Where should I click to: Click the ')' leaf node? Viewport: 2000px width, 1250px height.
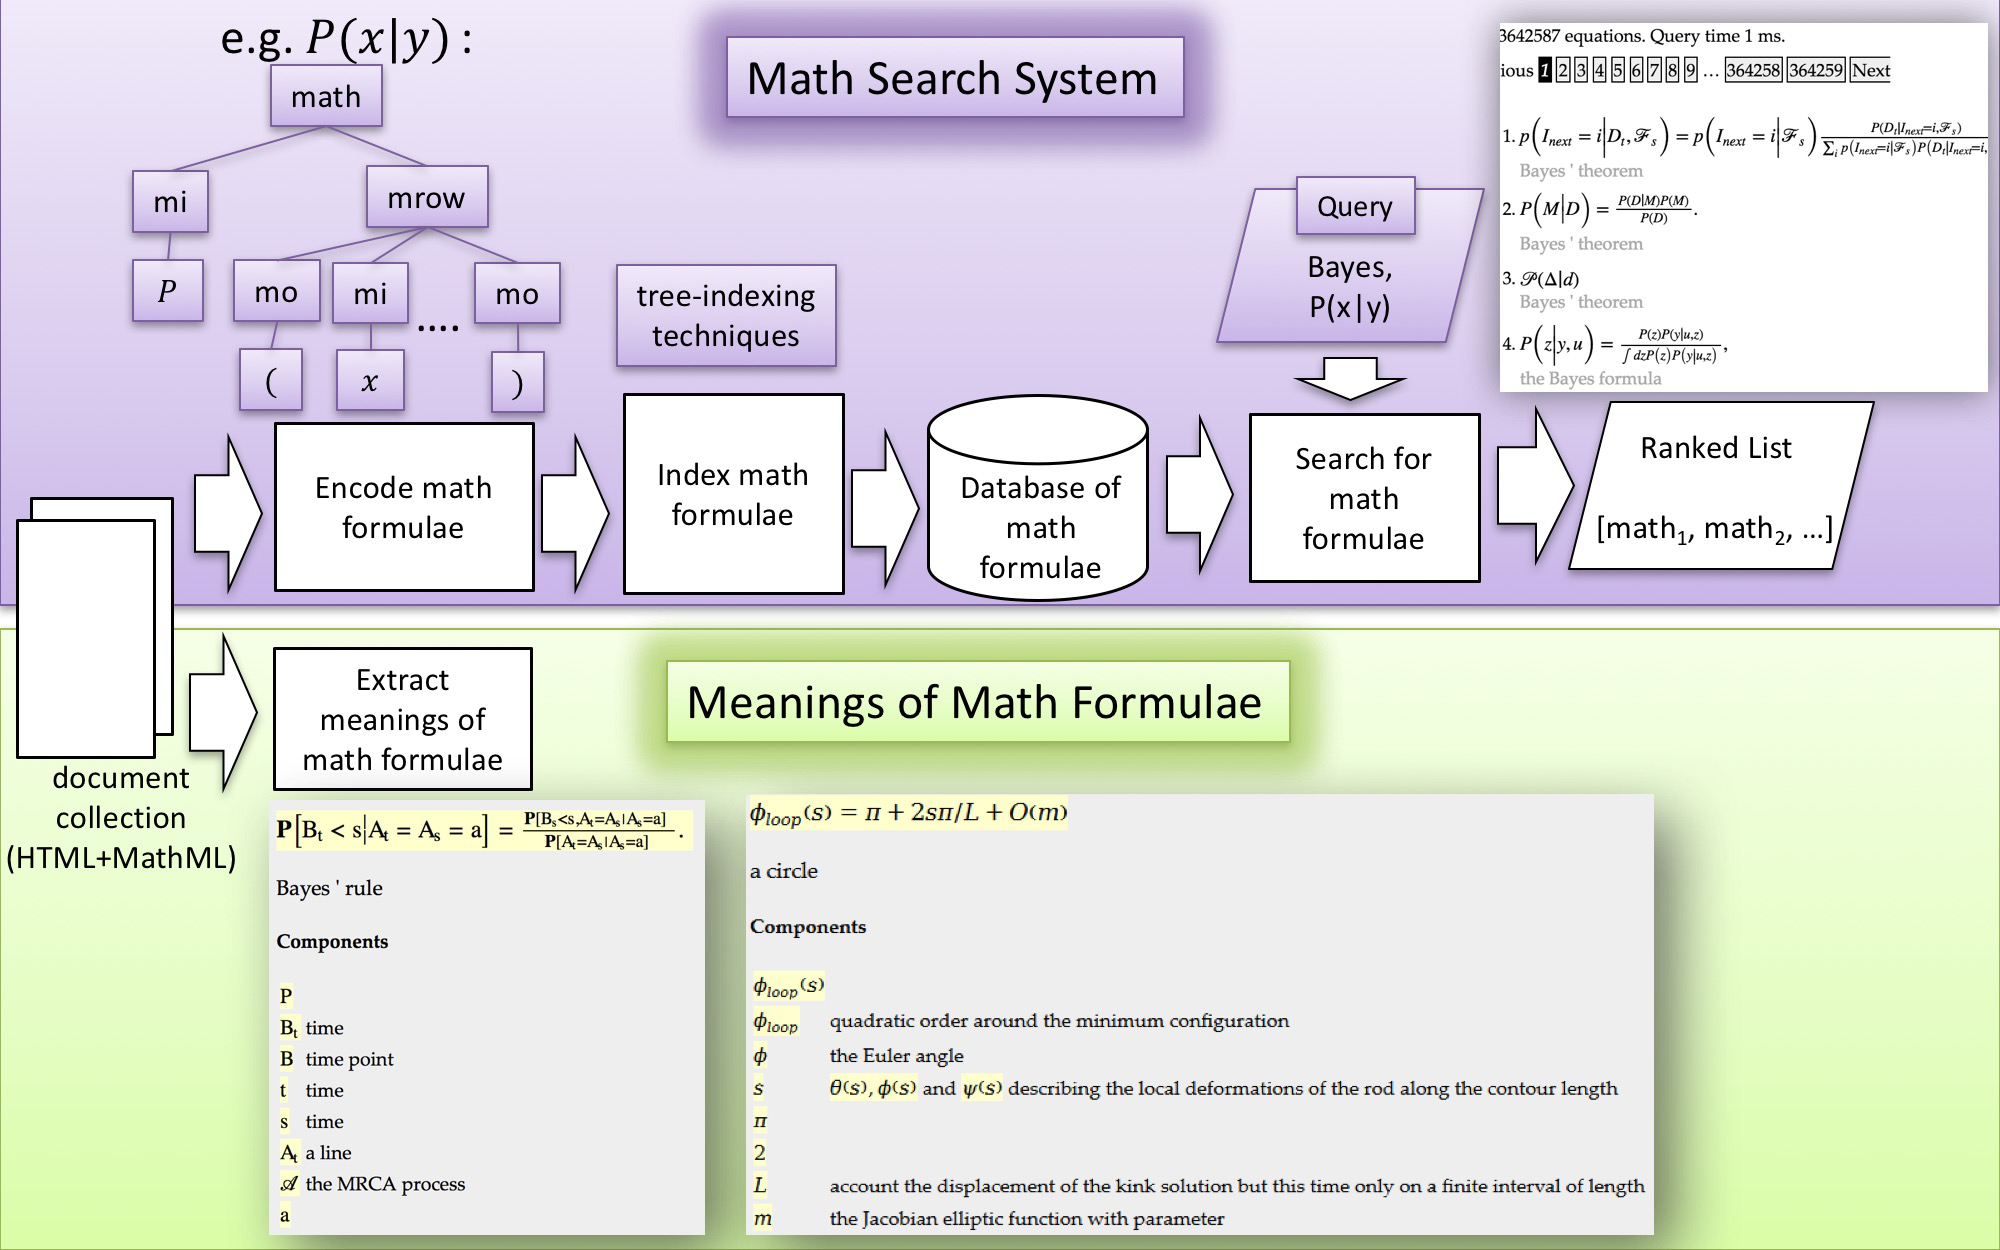518,382
